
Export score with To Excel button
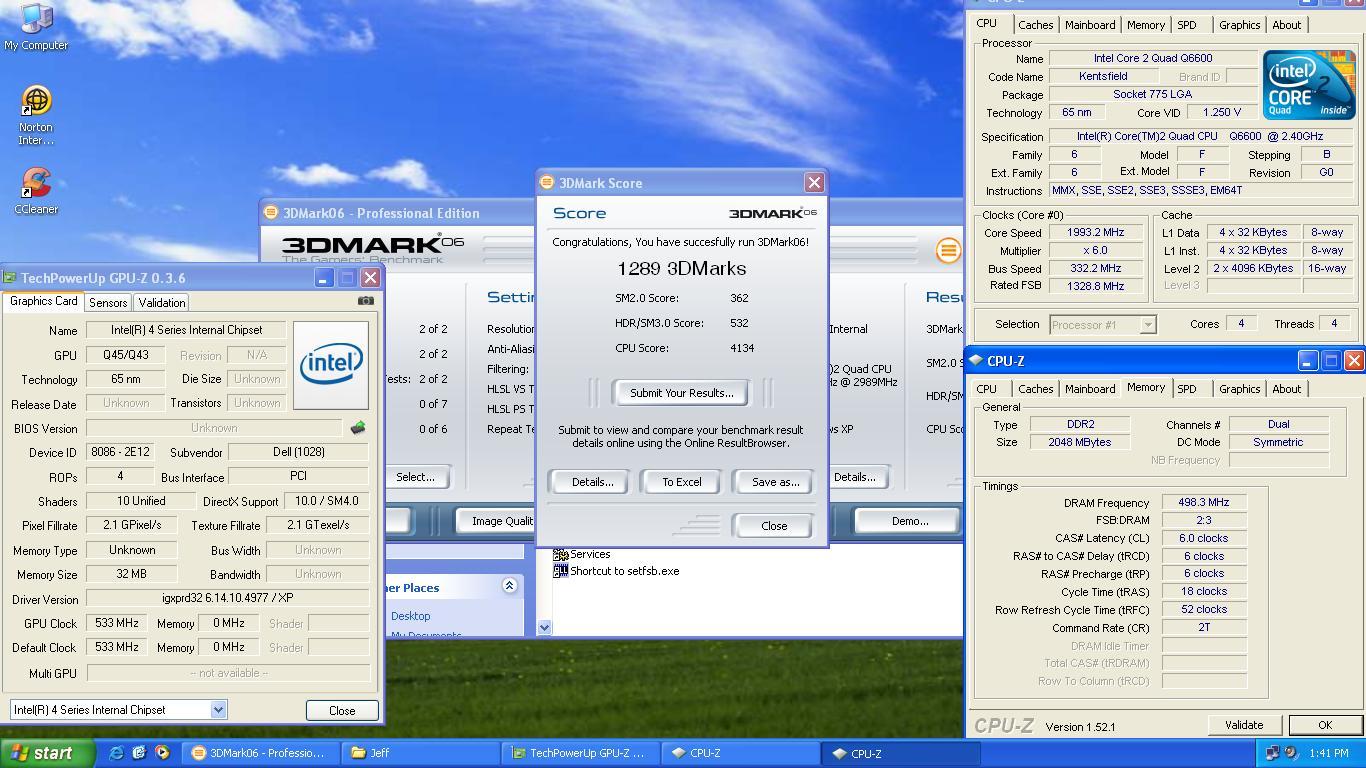[x=682, y=482]
